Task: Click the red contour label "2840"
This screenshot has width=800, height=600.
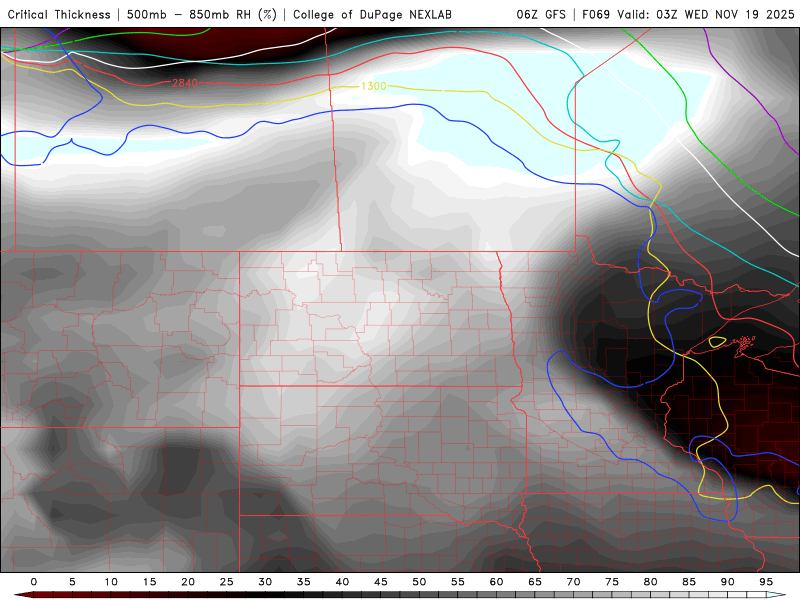Action: click(x=185, y=83)
